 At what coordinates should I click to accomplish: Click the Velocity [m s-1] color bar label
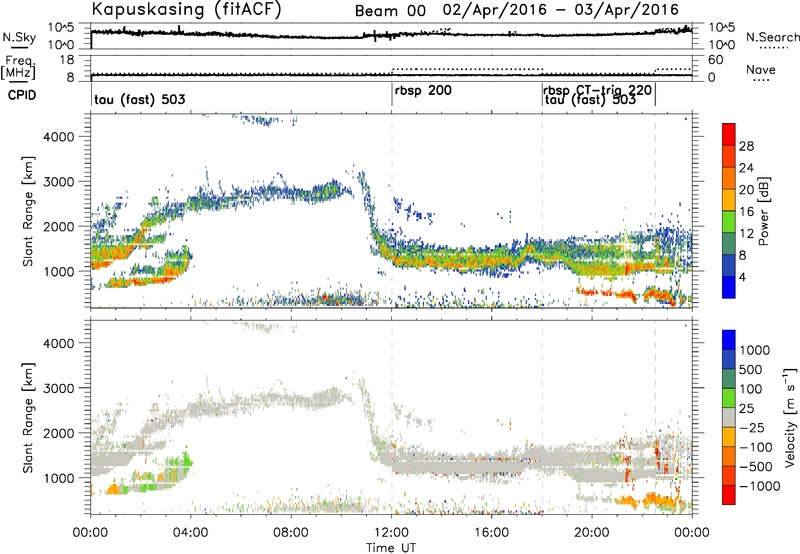[790, 417]
